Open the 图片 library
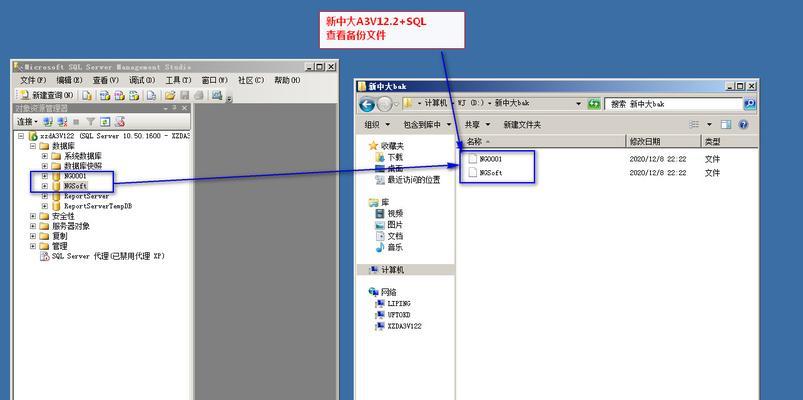Image resolution: width=803 pixels, height=400 pixels. click(x=395, y=225)
